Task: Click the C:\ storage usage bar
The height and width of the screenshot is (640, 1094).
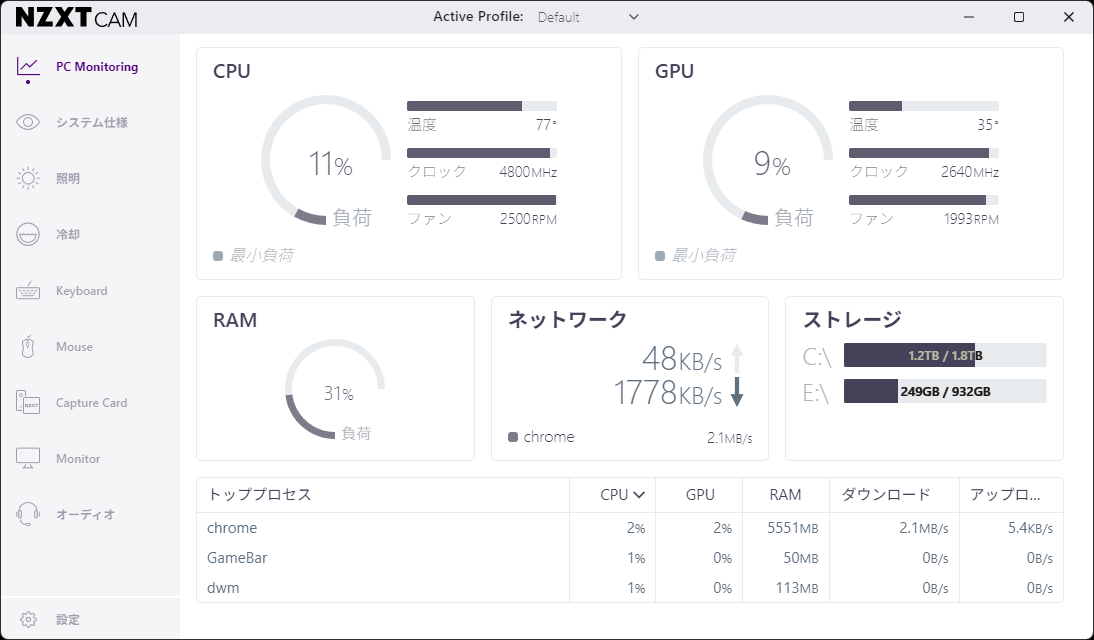Action: [944, 355]
